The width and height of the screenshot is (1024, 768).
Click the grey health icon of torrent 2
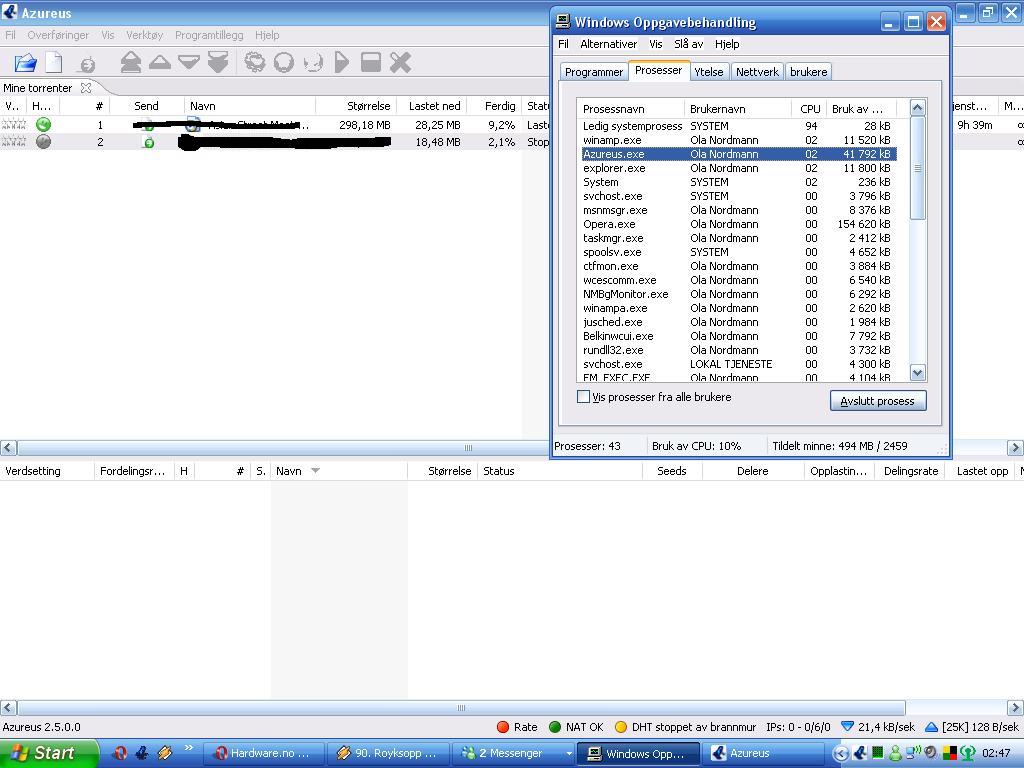coord(43,141)
